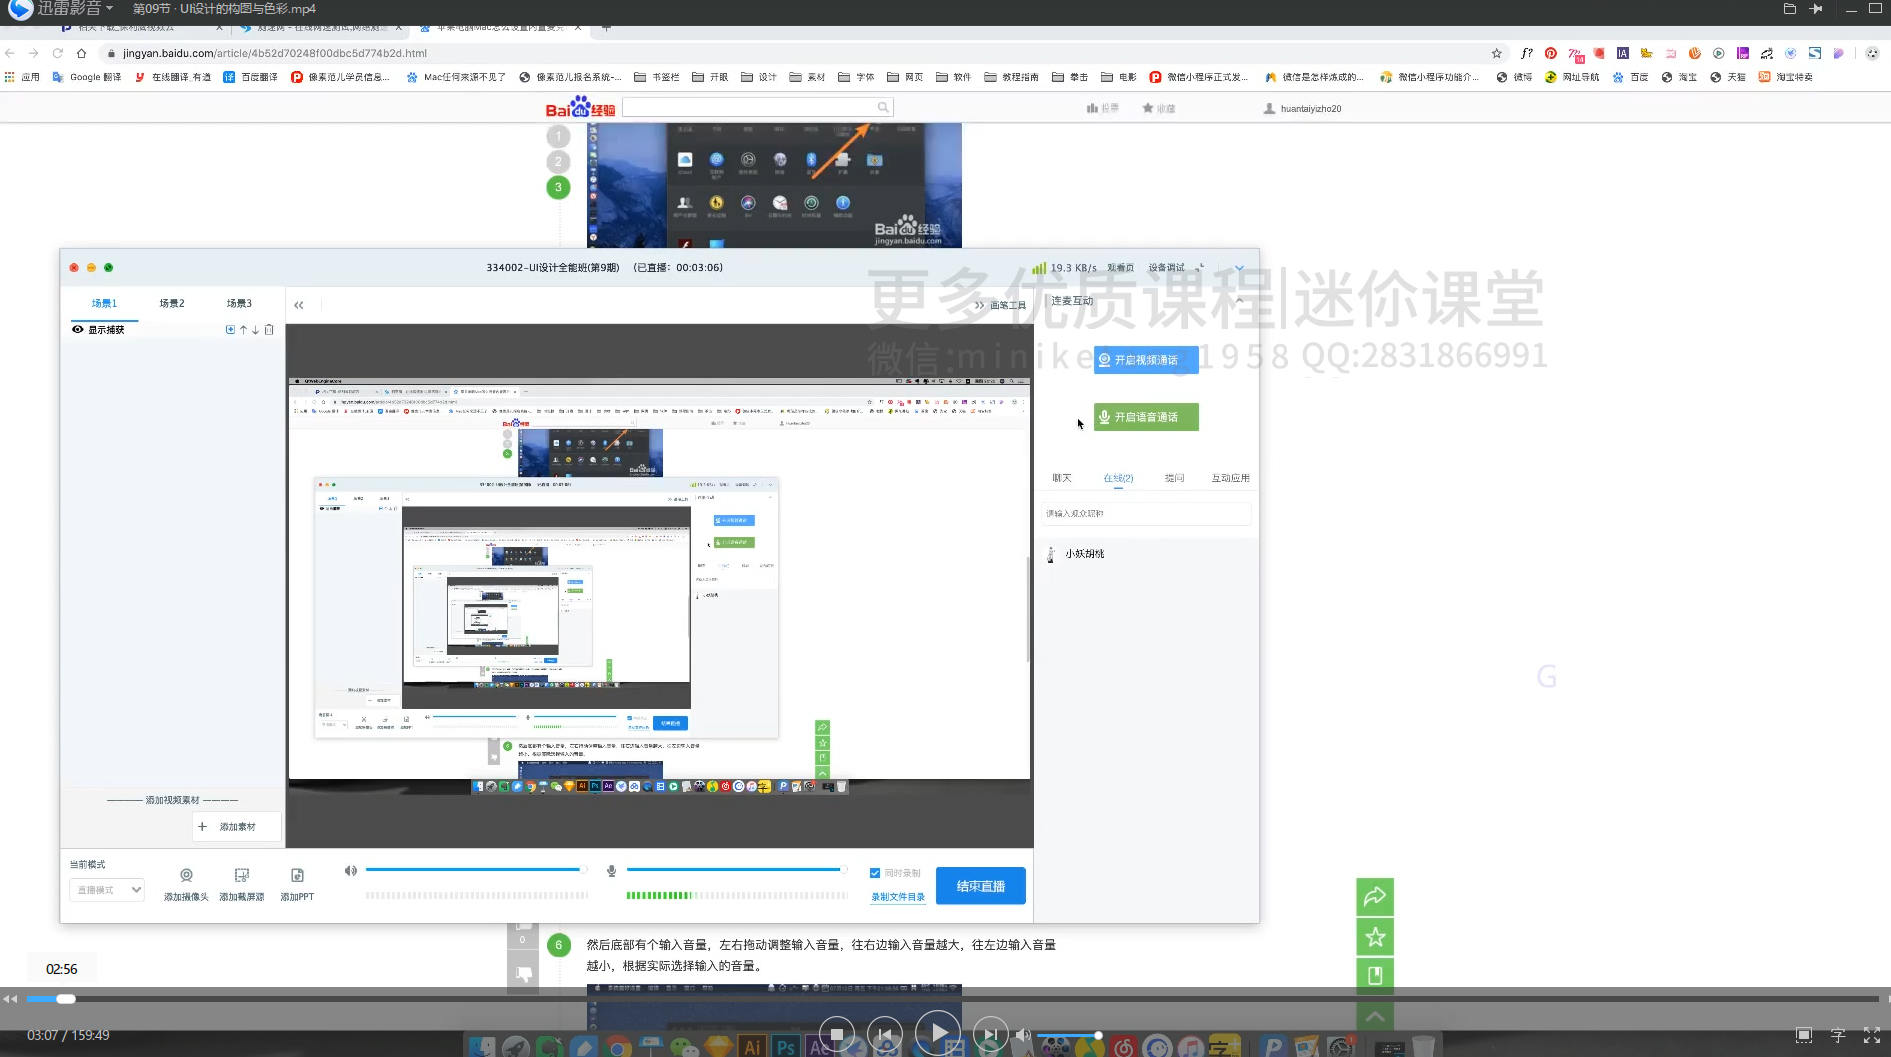Switch to the 场景2 scene tab
Screen dimensions: 1891x1057
tap(171, 303)
